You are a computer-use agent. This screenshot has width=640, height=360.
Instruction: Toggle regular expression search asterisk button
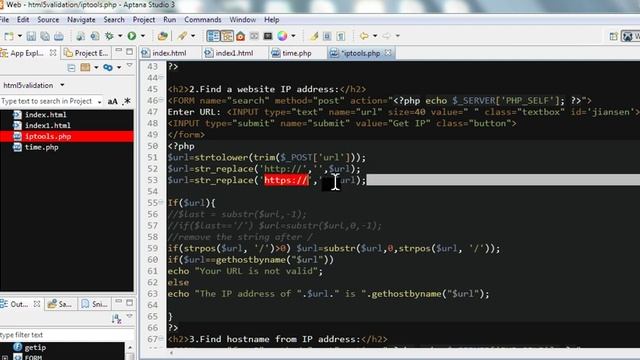pos(127,101)
